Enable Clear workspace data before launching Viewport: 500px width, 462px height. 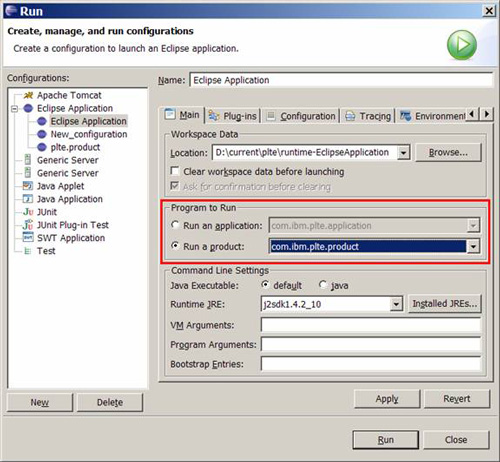point(174,171)
